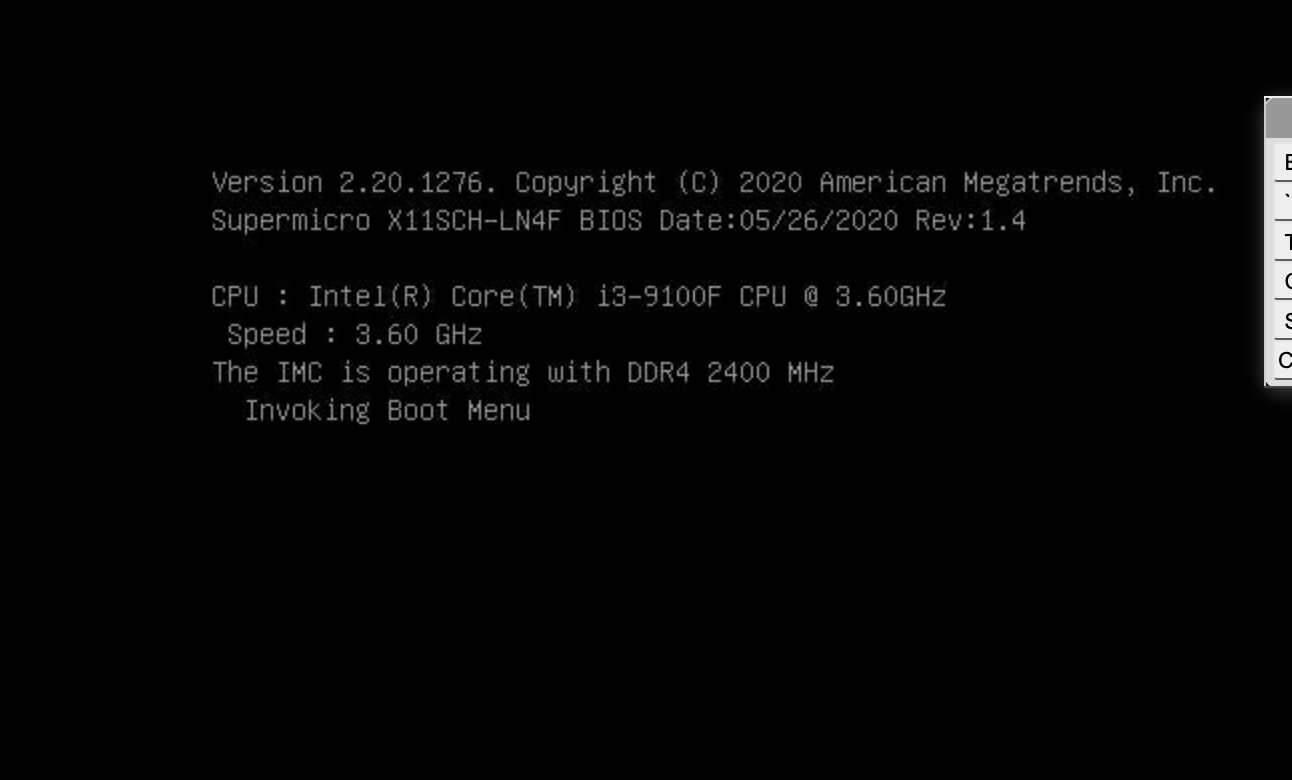Click the 'Speed : 3.60 GHz' line
The width and height of the screenshot is (1292, 780).
click(355, 334)
